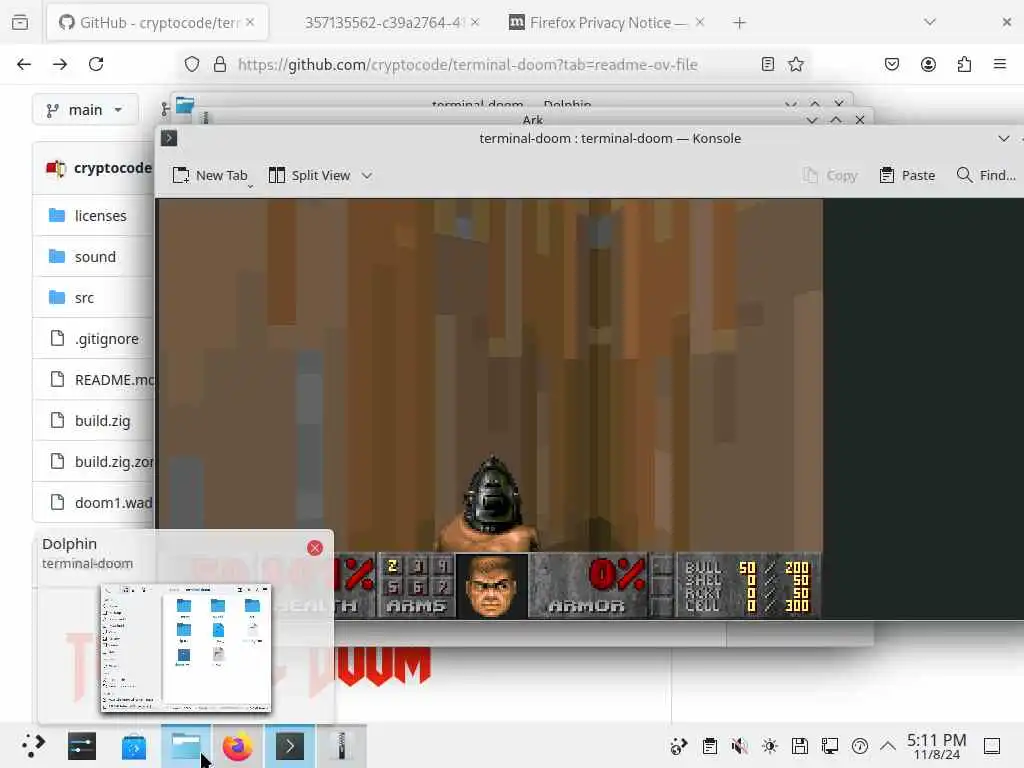Open Firefox tracking protection shield

click(x=191, y=64)
